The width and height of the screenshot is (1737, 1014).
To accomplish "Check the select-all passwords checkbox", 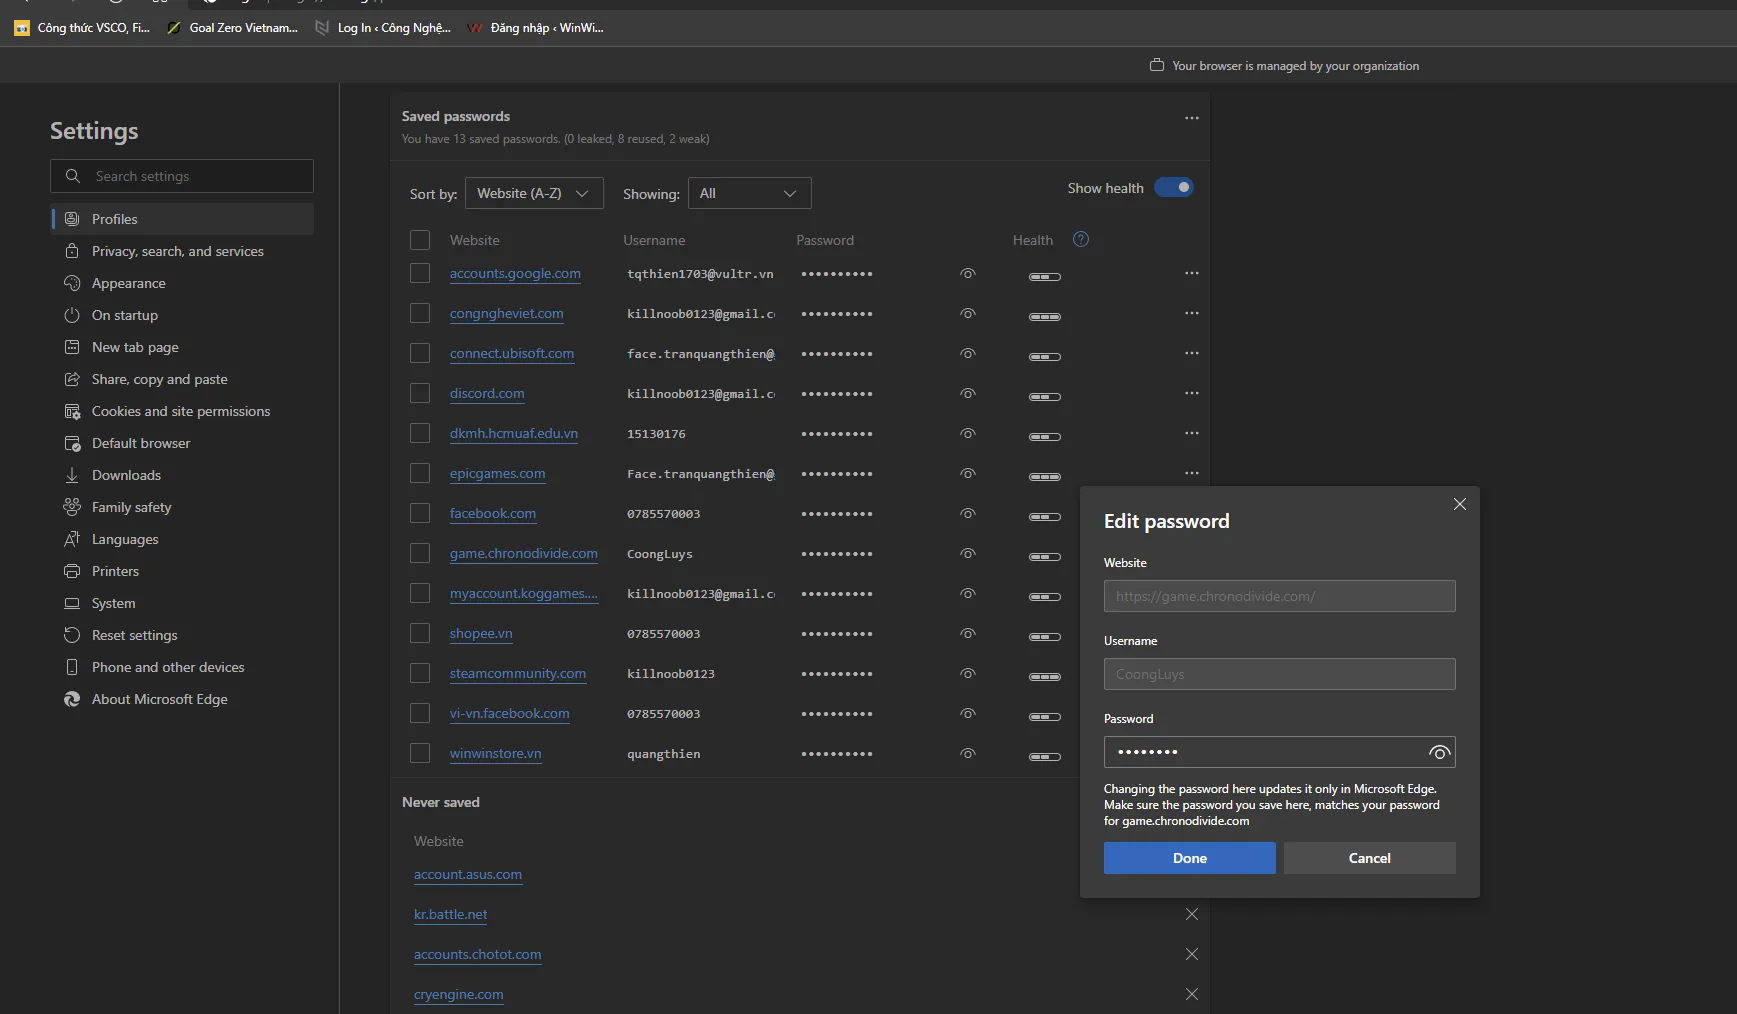I will 420,240.
